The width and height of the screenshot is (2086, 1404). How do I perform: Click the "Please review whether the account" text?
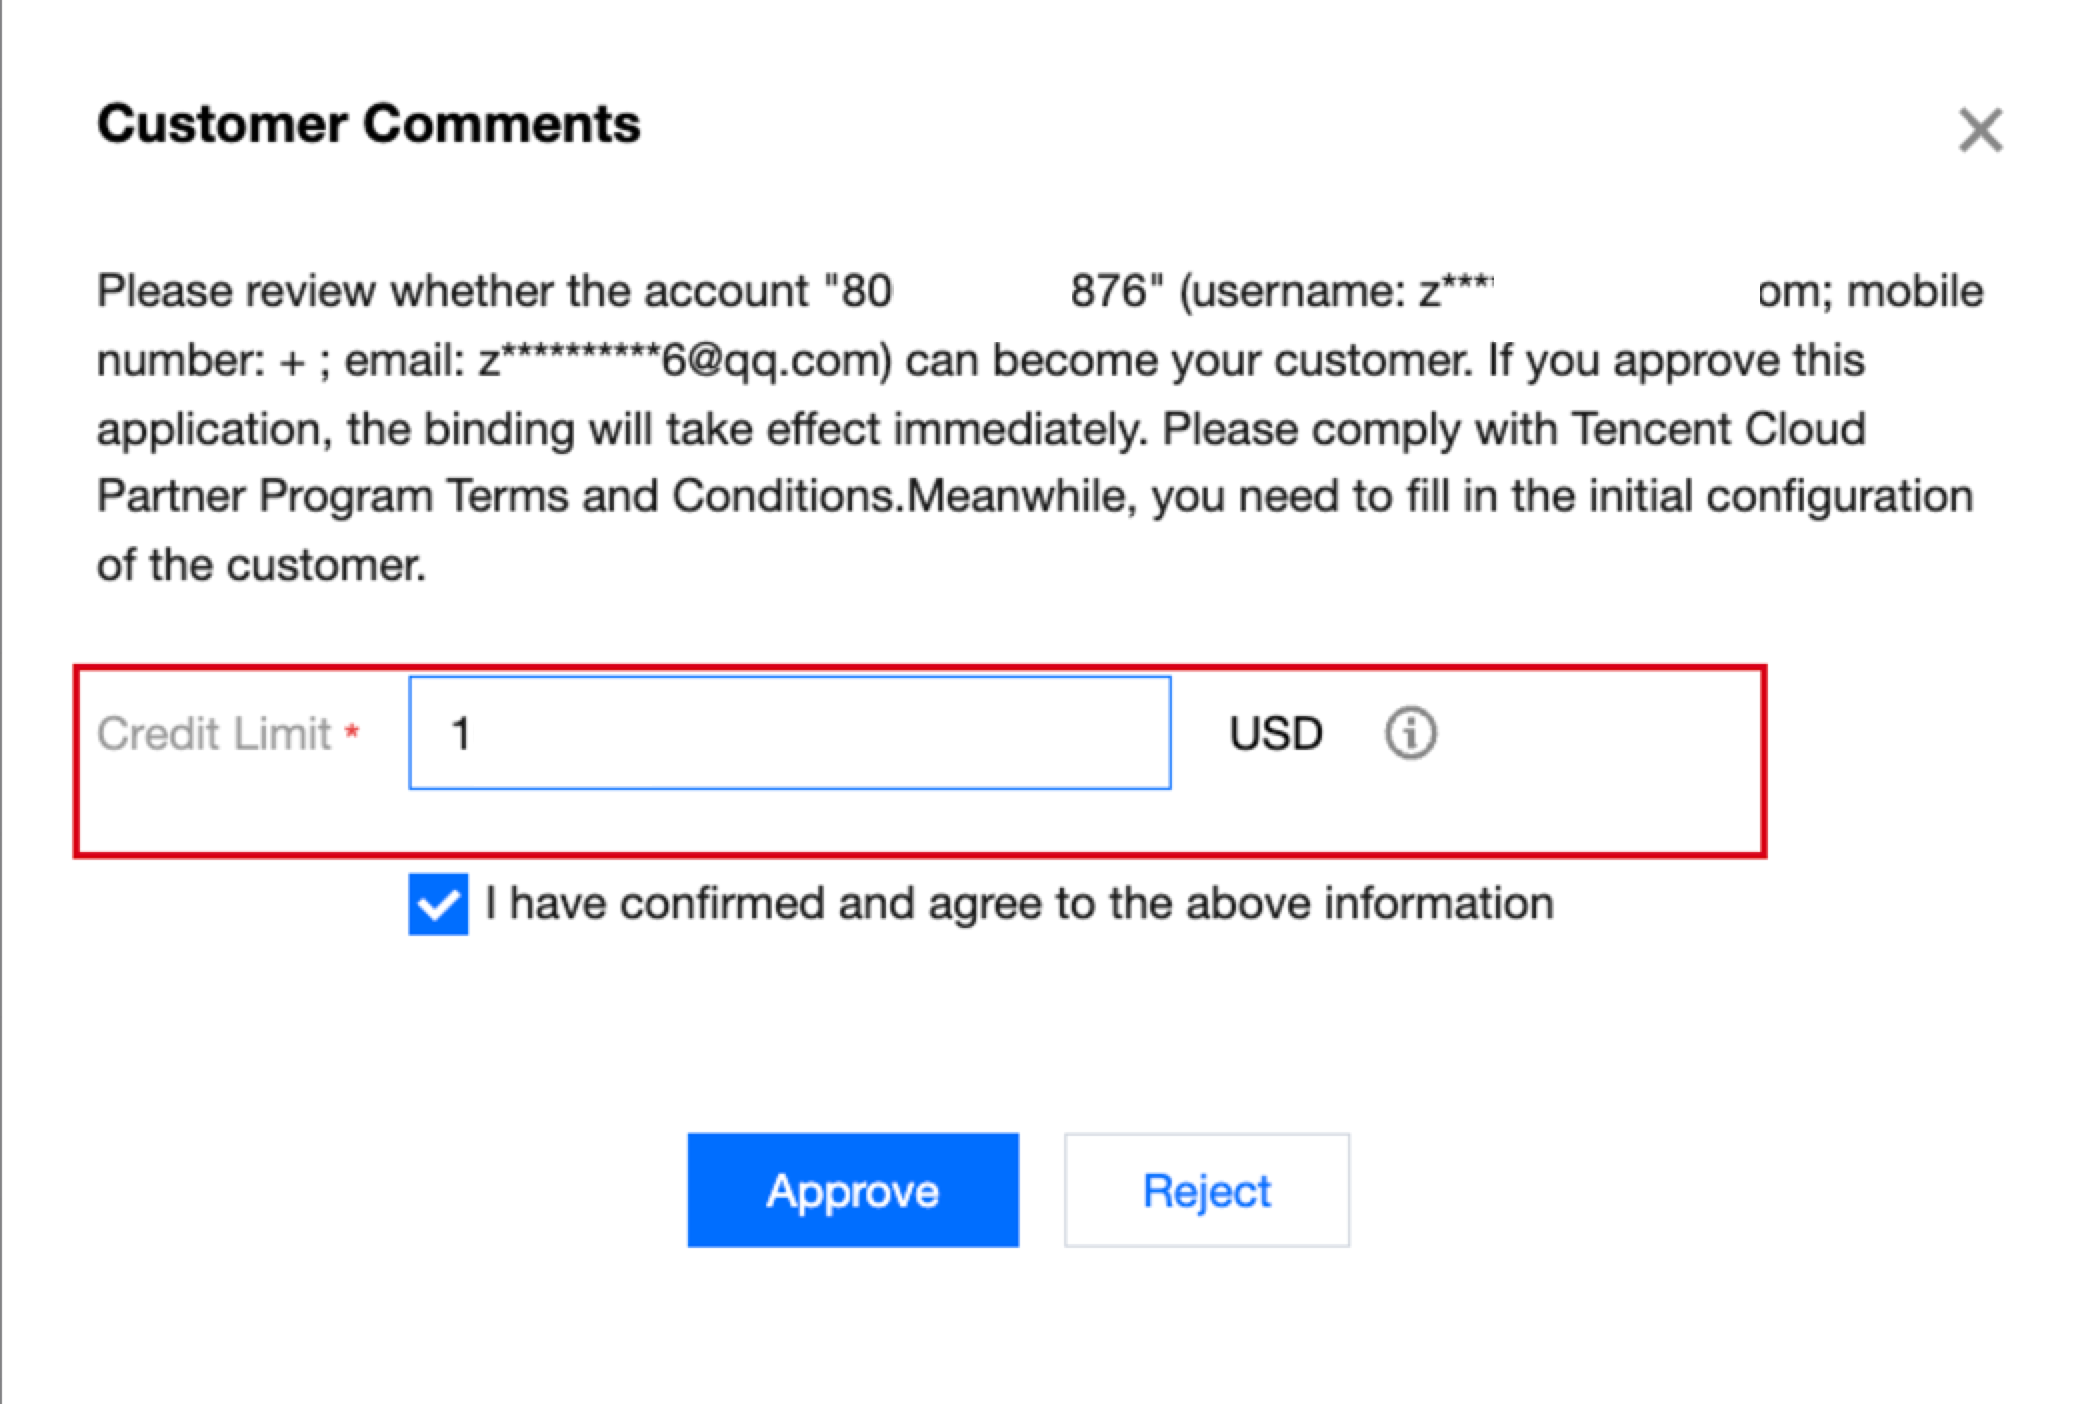452,292
